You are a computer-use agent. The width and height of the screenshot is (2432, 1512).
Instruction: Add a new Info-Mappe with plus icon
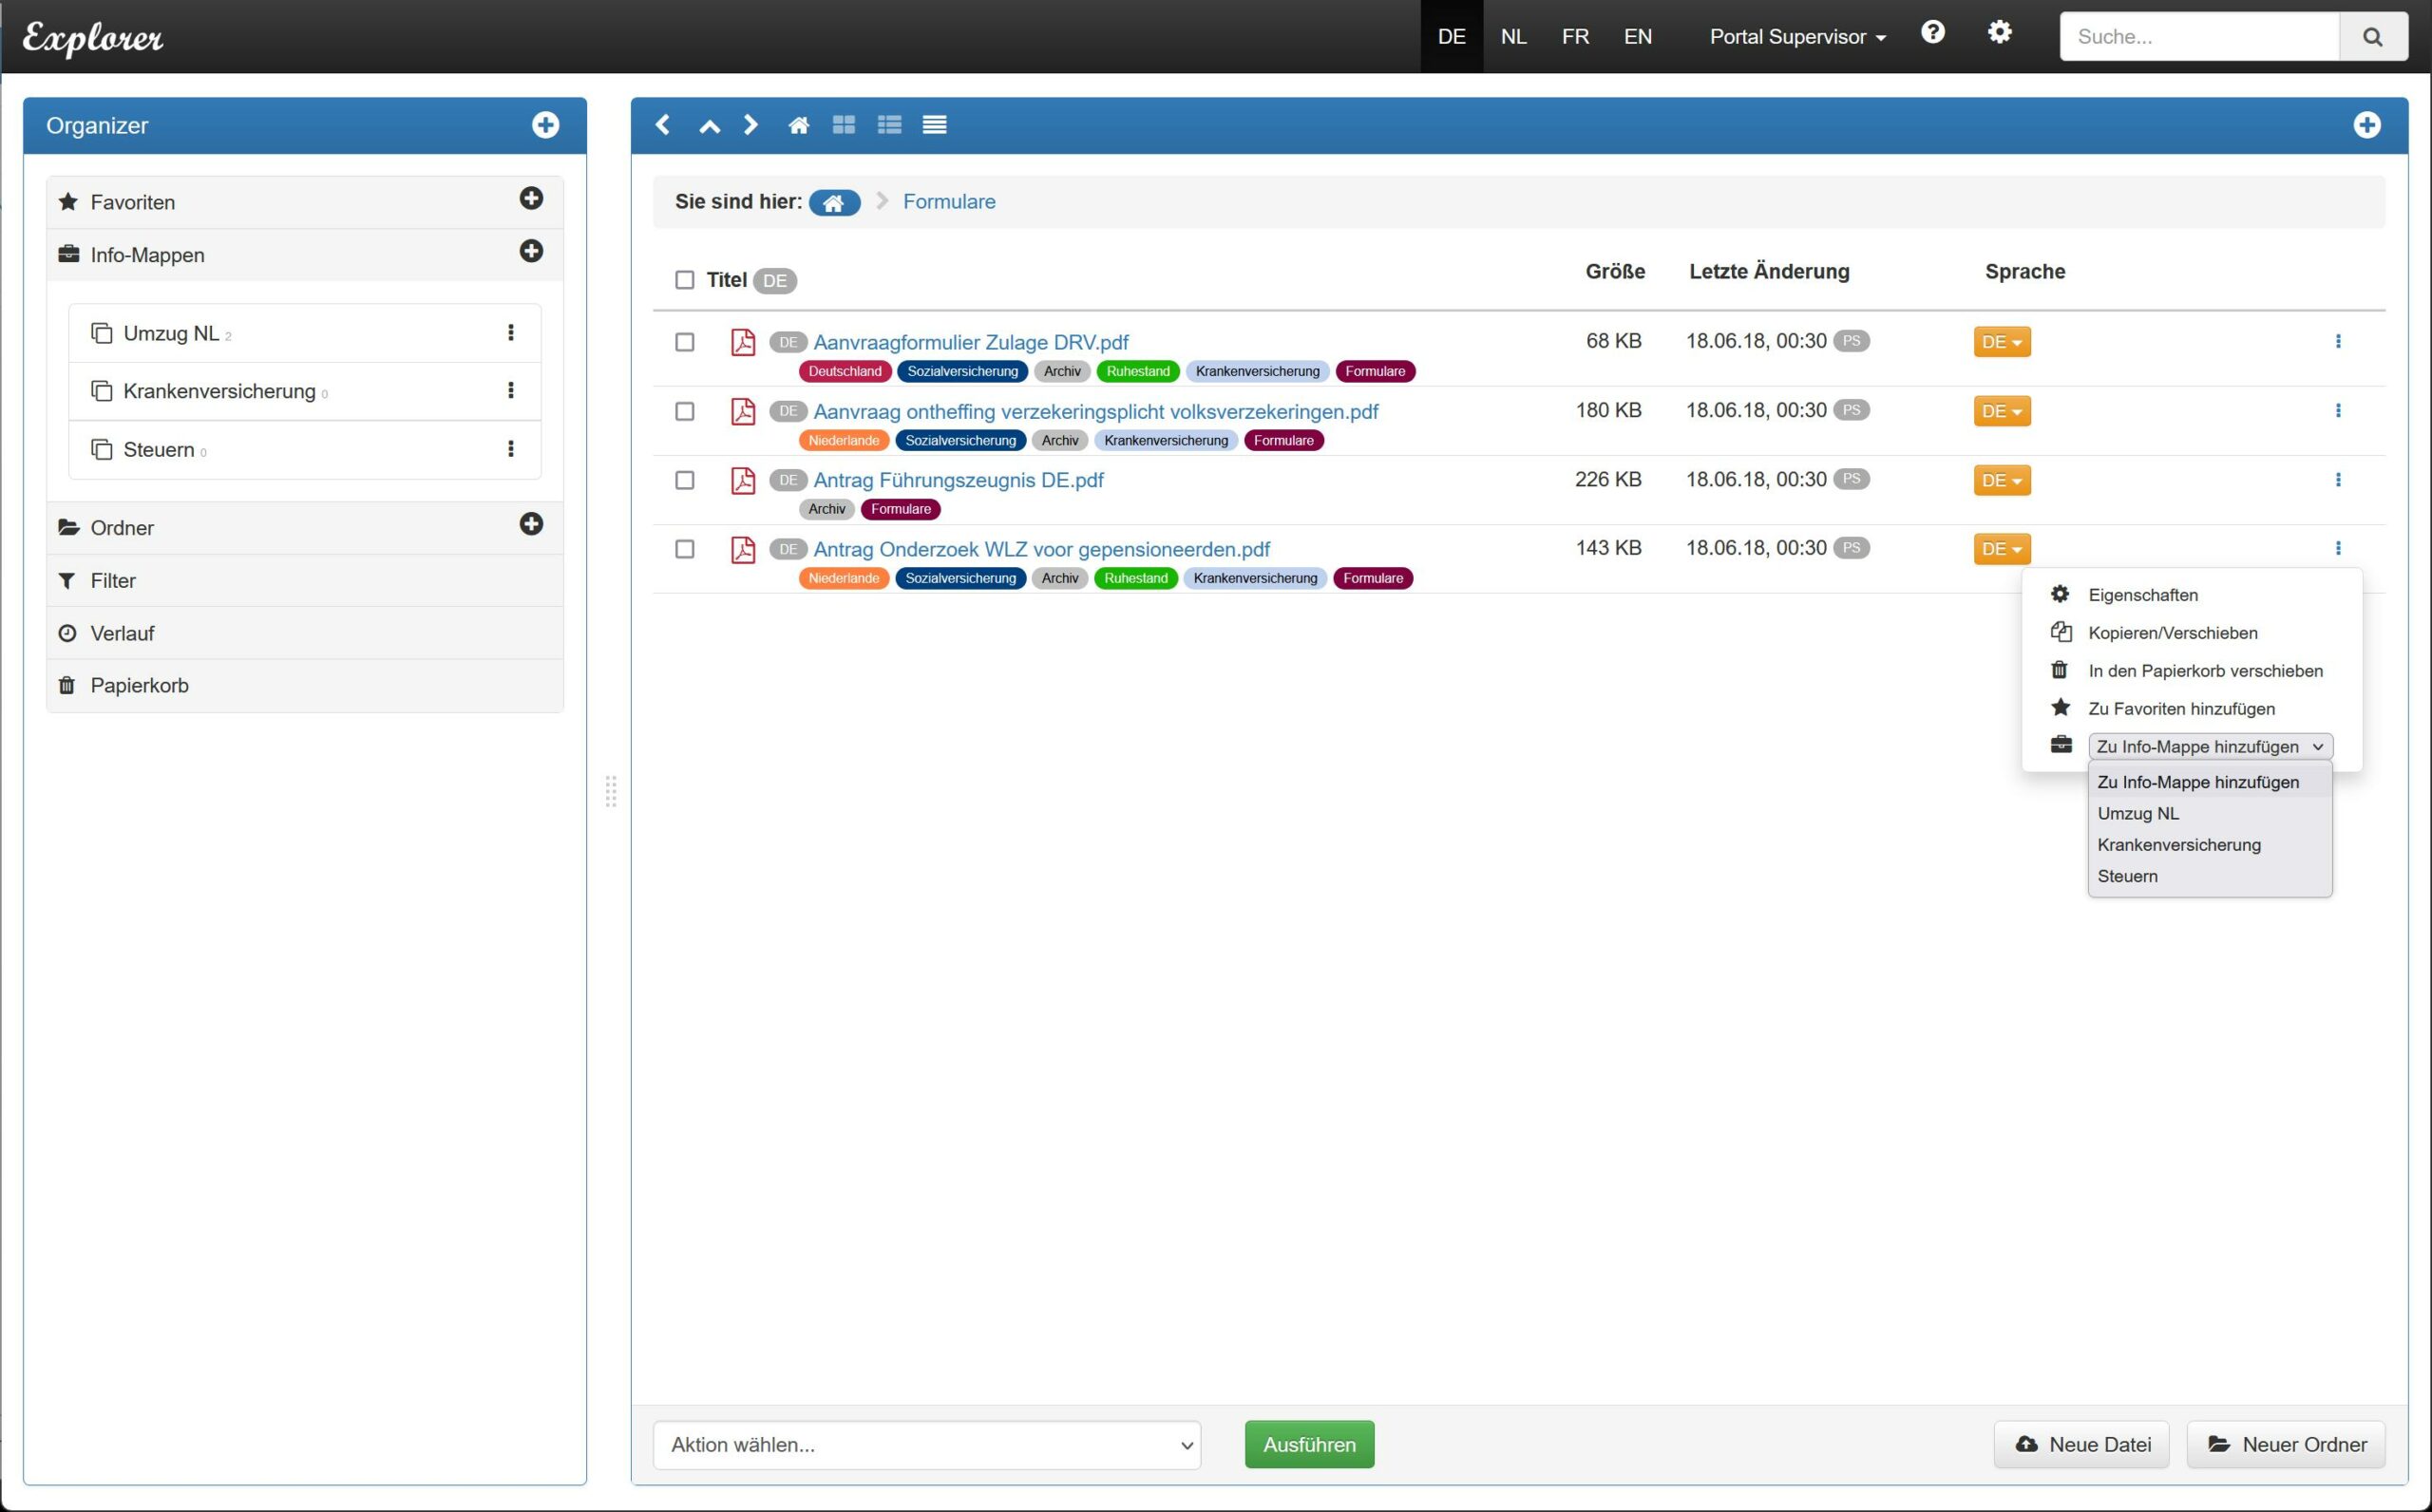pyautogui.click(x=531, y=251)
